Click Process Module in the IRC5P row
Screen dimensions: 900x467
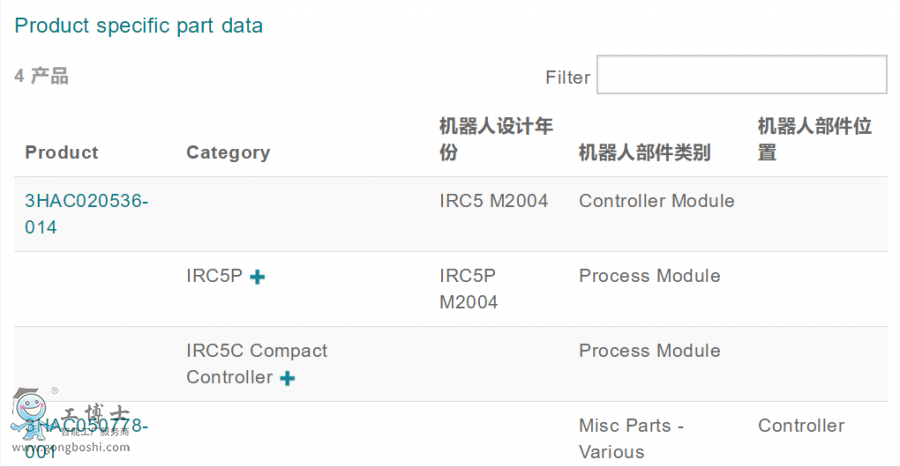[x=650, y=276]
